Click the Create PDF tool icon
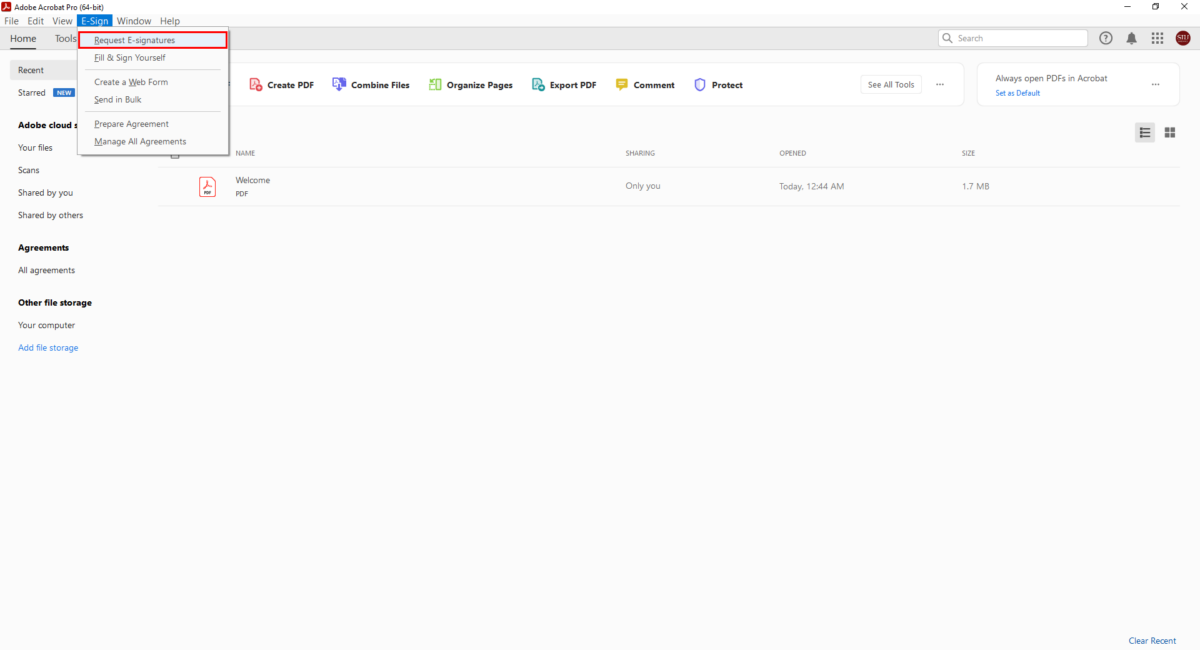1200x650 pixels. (256, 85)
